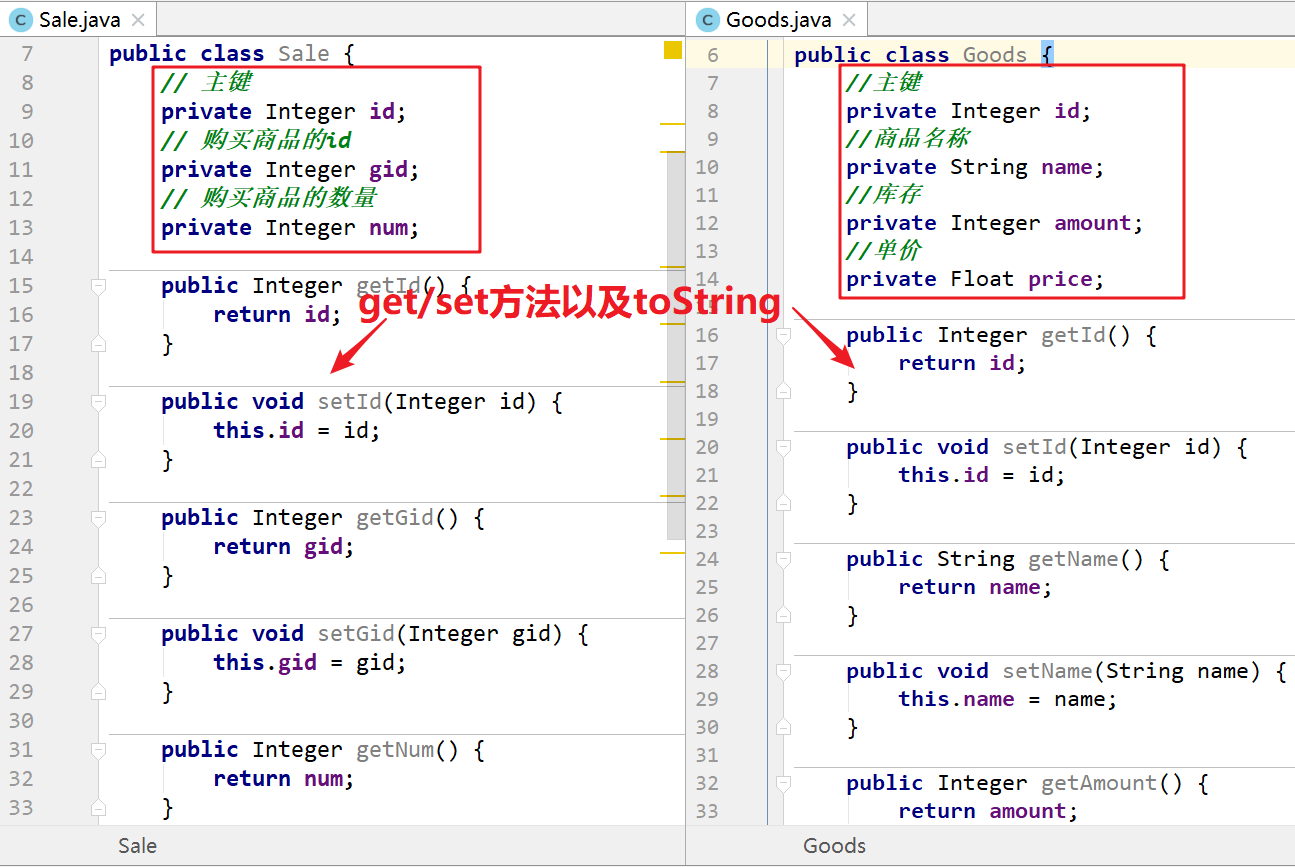Click the class name Sale in declaration

[304, 54]
